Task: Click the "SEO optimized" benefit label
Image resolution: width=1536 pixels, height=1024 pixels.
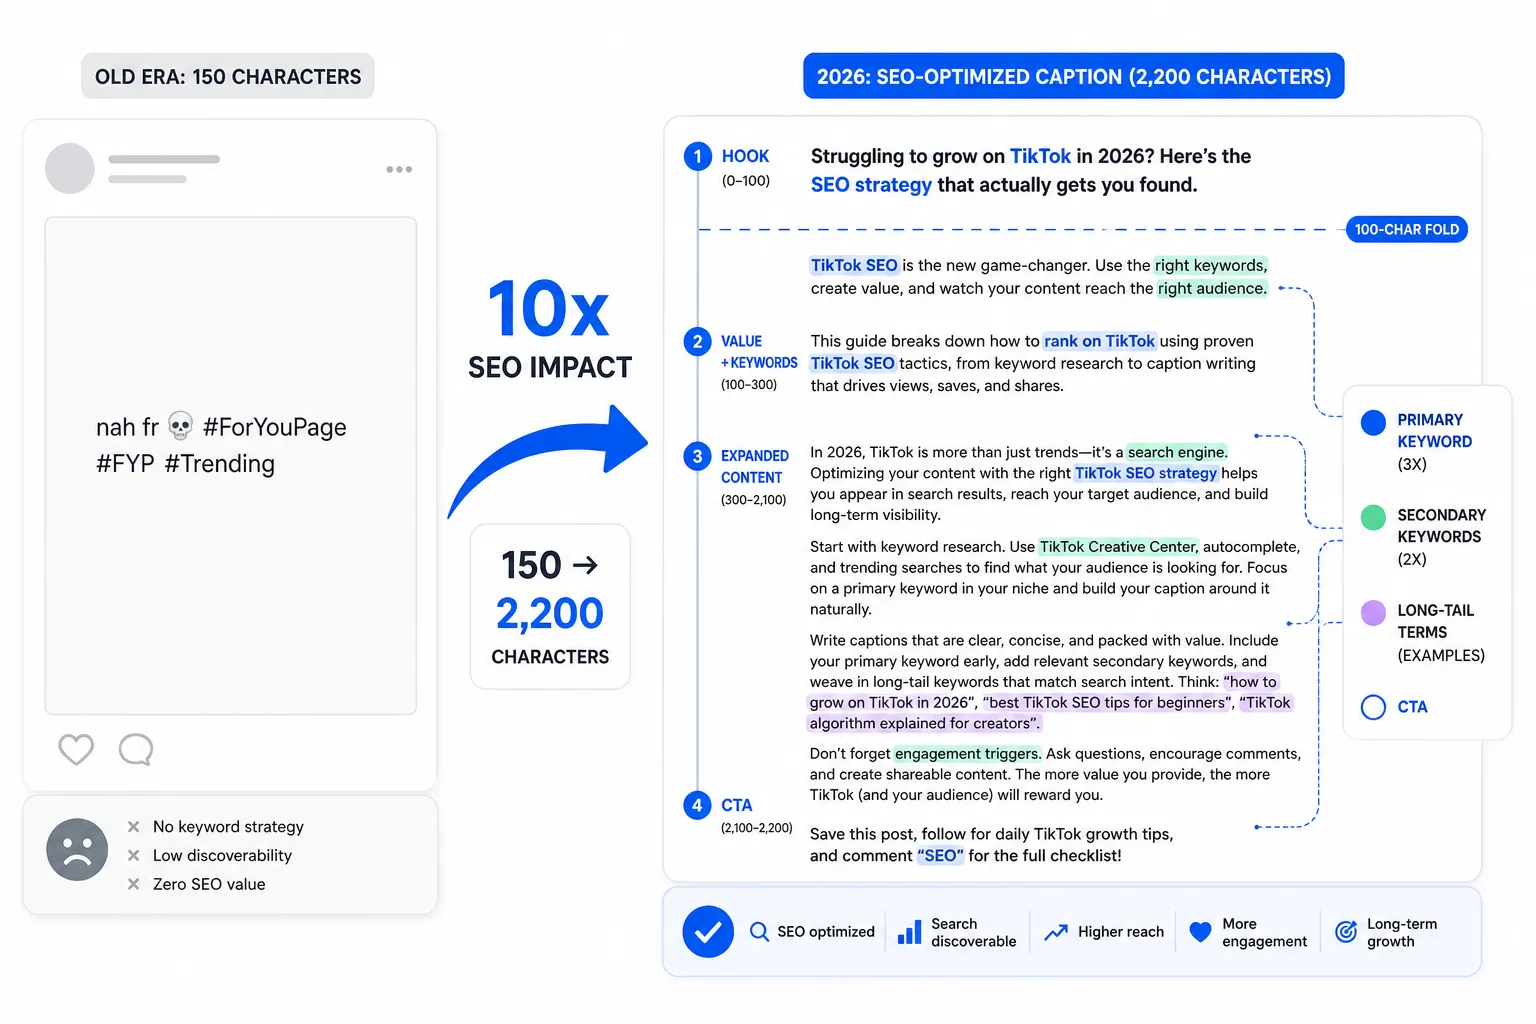Action: 826,932
